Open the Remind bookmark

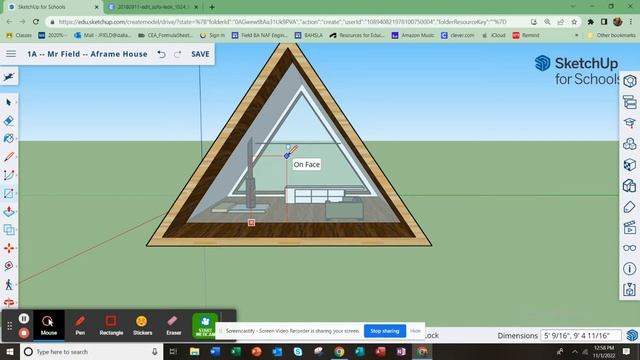point(526,36)
